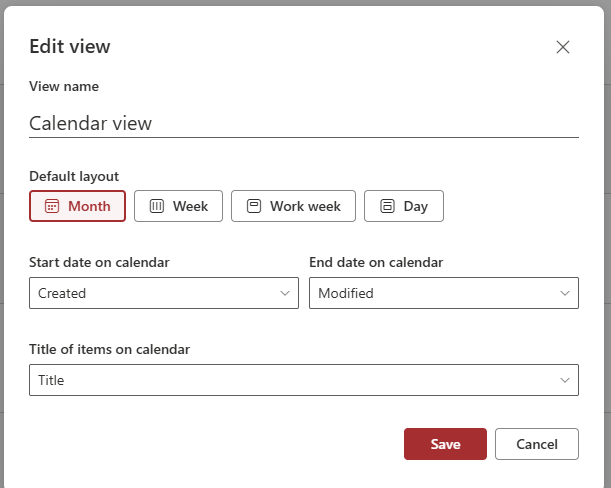The image size is (611, 488).
Task: Open the Title of items on calendar dropdown
Action: [x=303, y=380]
